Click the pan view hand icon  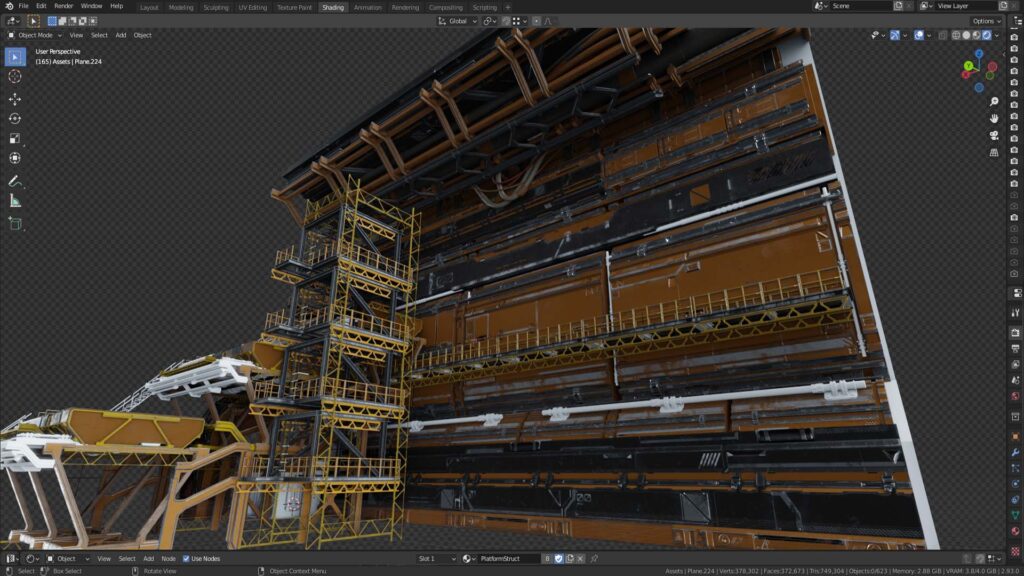[x=994, y=118]
